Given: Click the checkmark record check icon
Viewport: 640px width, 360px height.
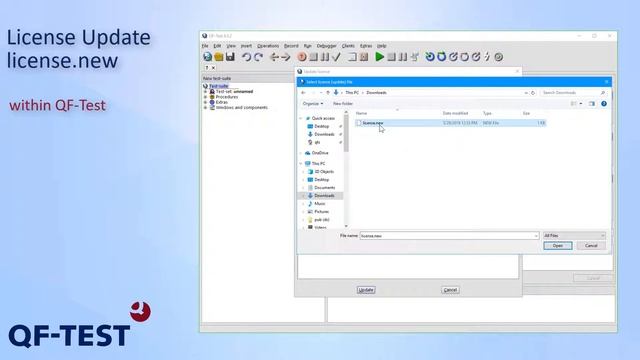Looking at the screenshot, I should tap(336, 57).
